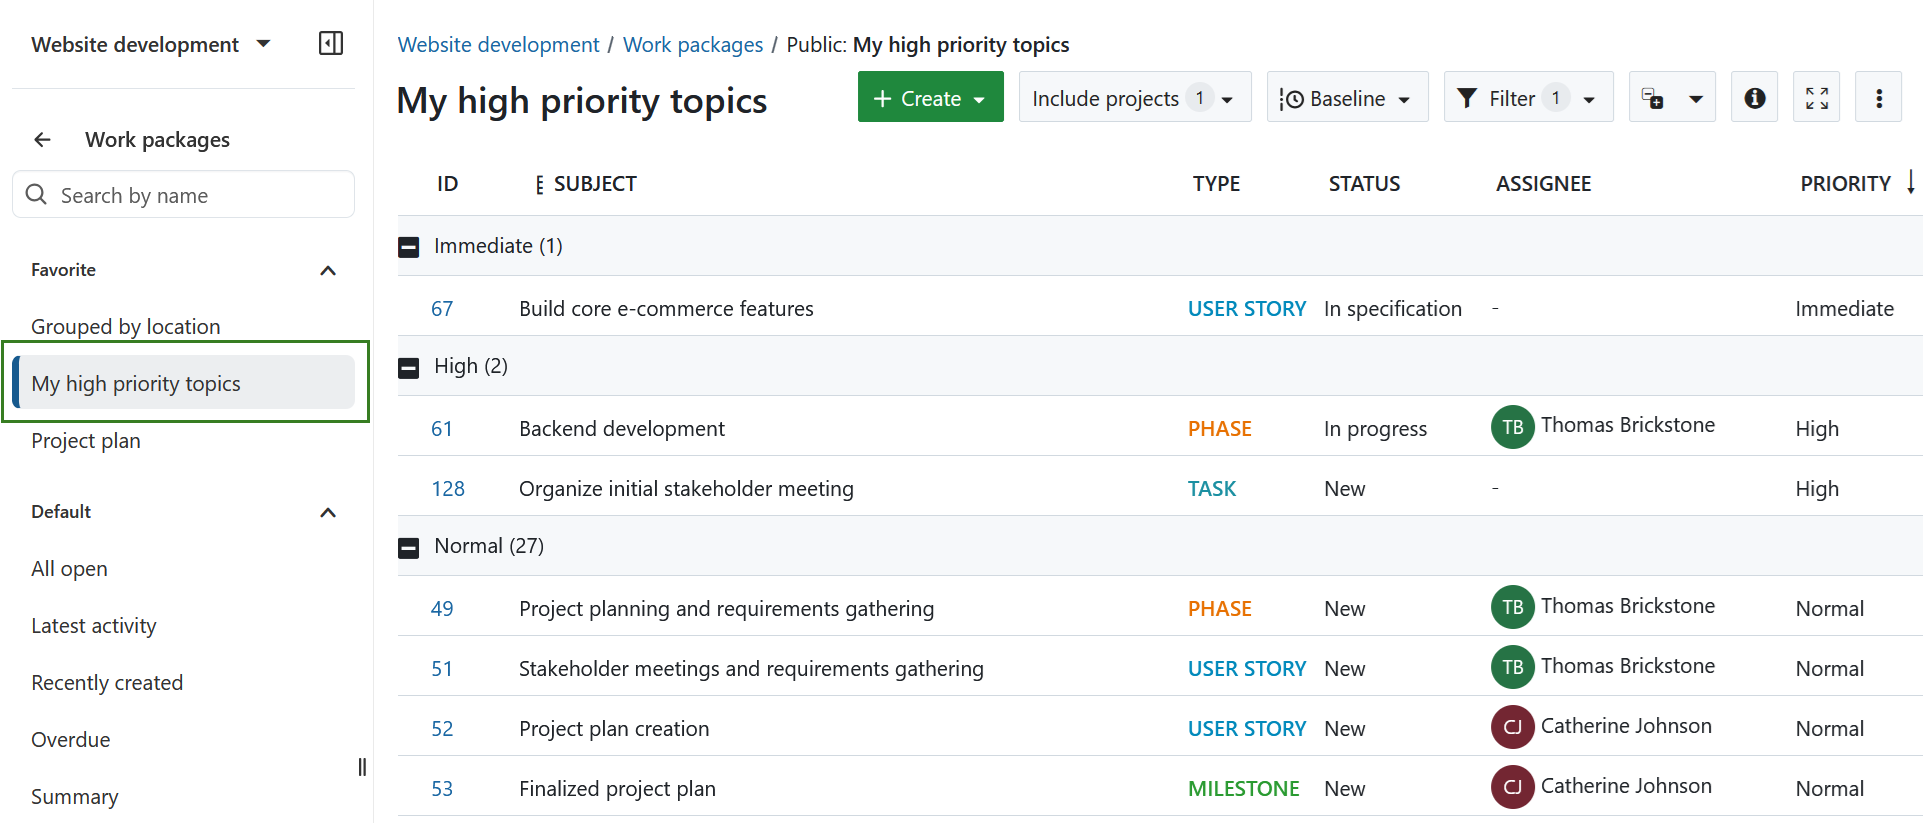Screen dimensions: 1923x823
Task: Open the All open view
Action: pos(69,568)
